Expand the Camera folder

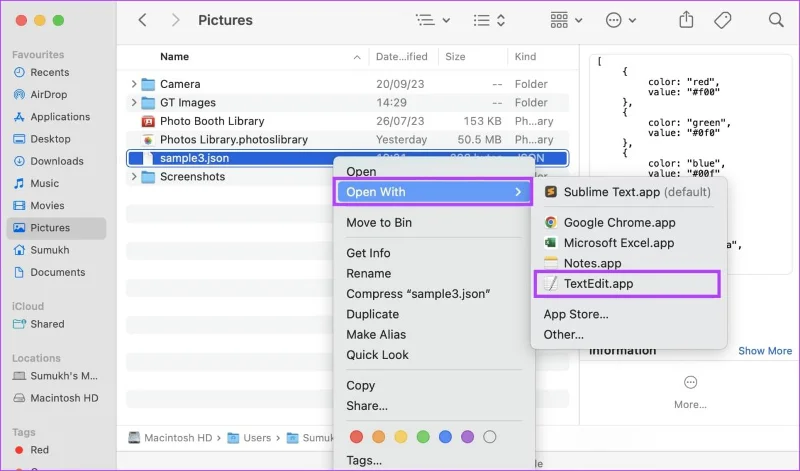(x=134, y=84)
